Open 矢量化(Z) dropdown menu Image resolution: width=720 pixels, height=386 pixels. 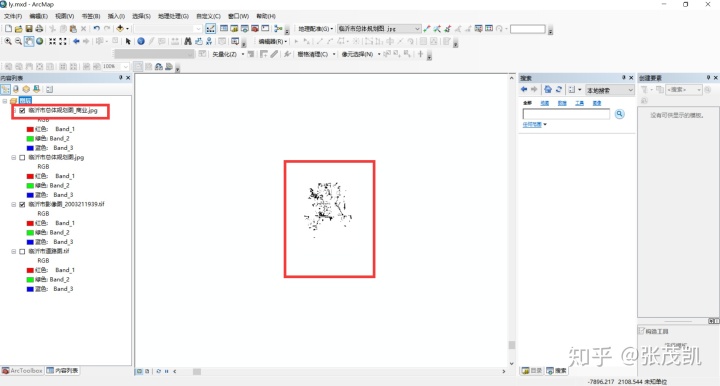click(227, 54)
